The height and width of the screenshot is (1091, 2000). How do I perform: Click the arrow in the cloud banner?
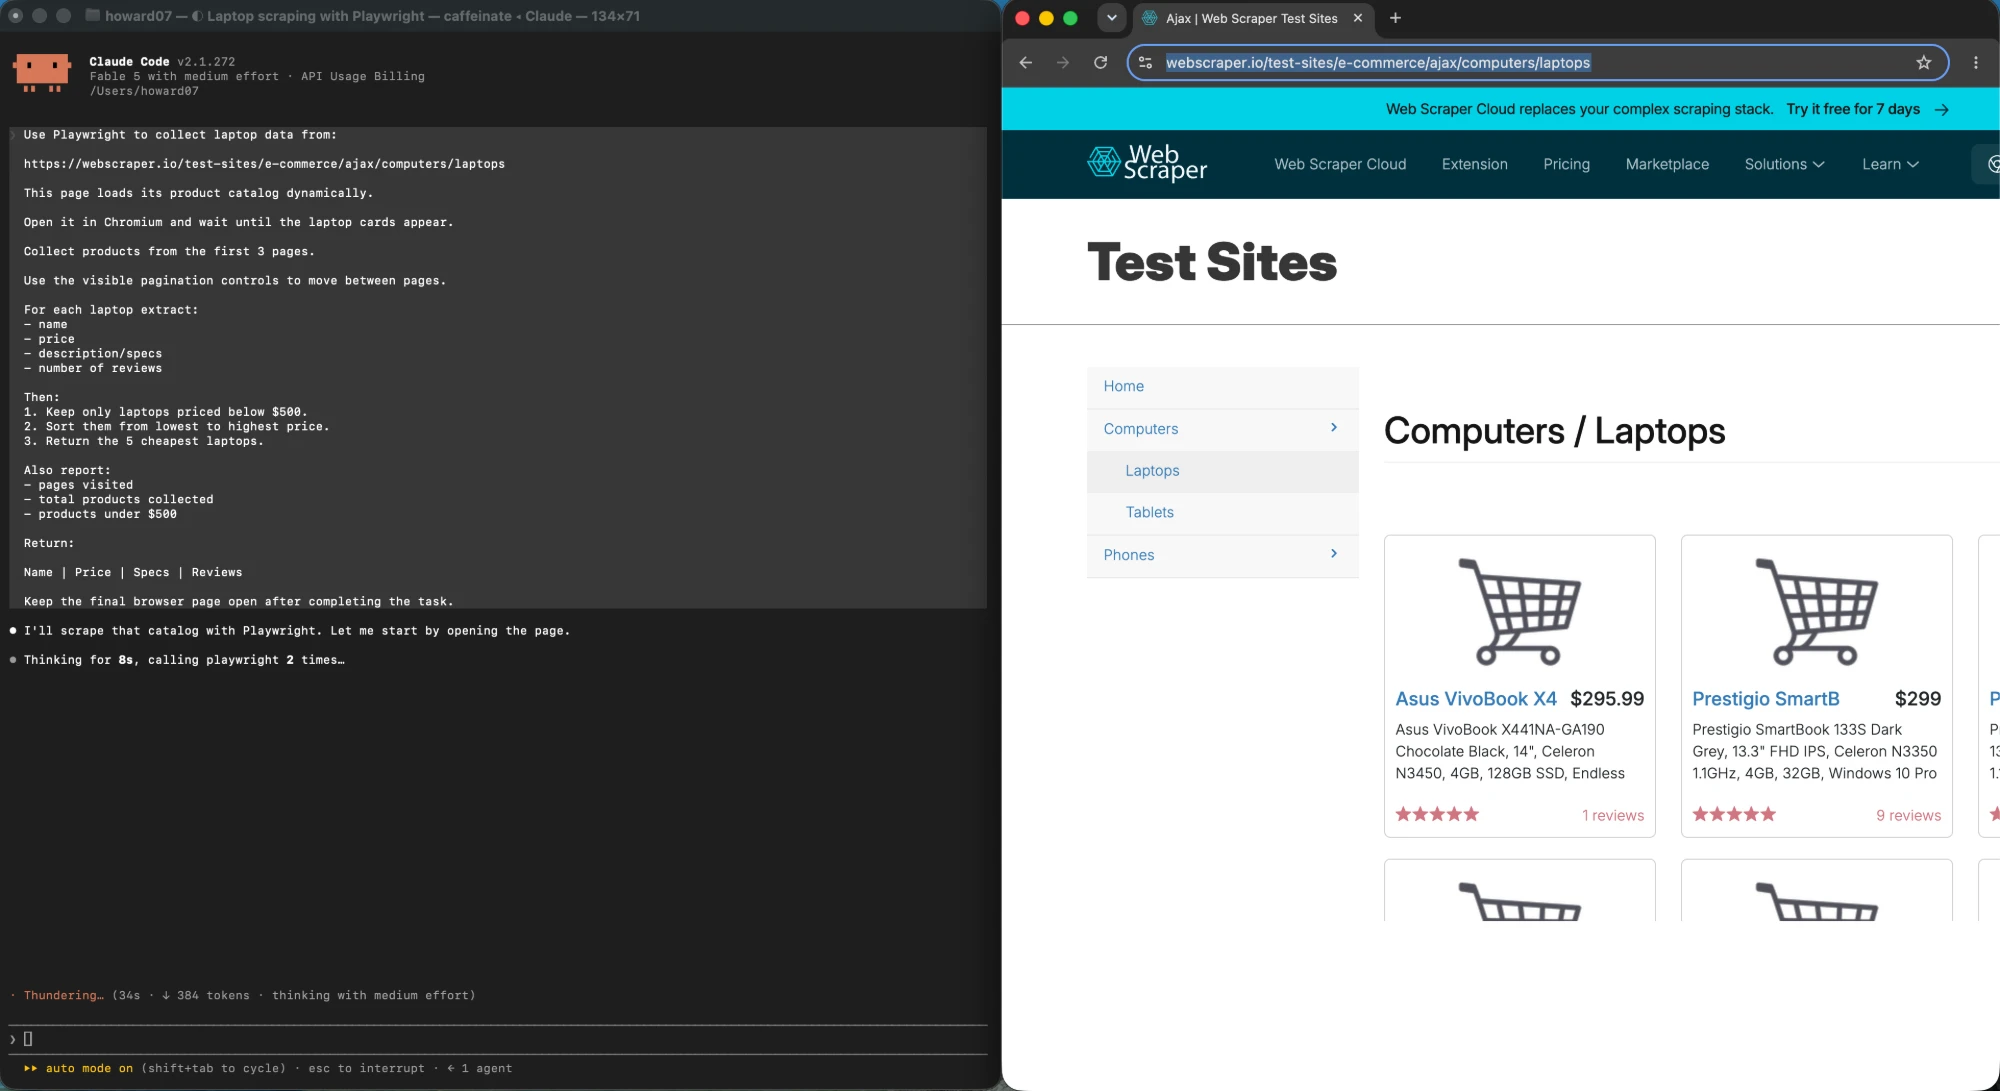point(1942,109)
